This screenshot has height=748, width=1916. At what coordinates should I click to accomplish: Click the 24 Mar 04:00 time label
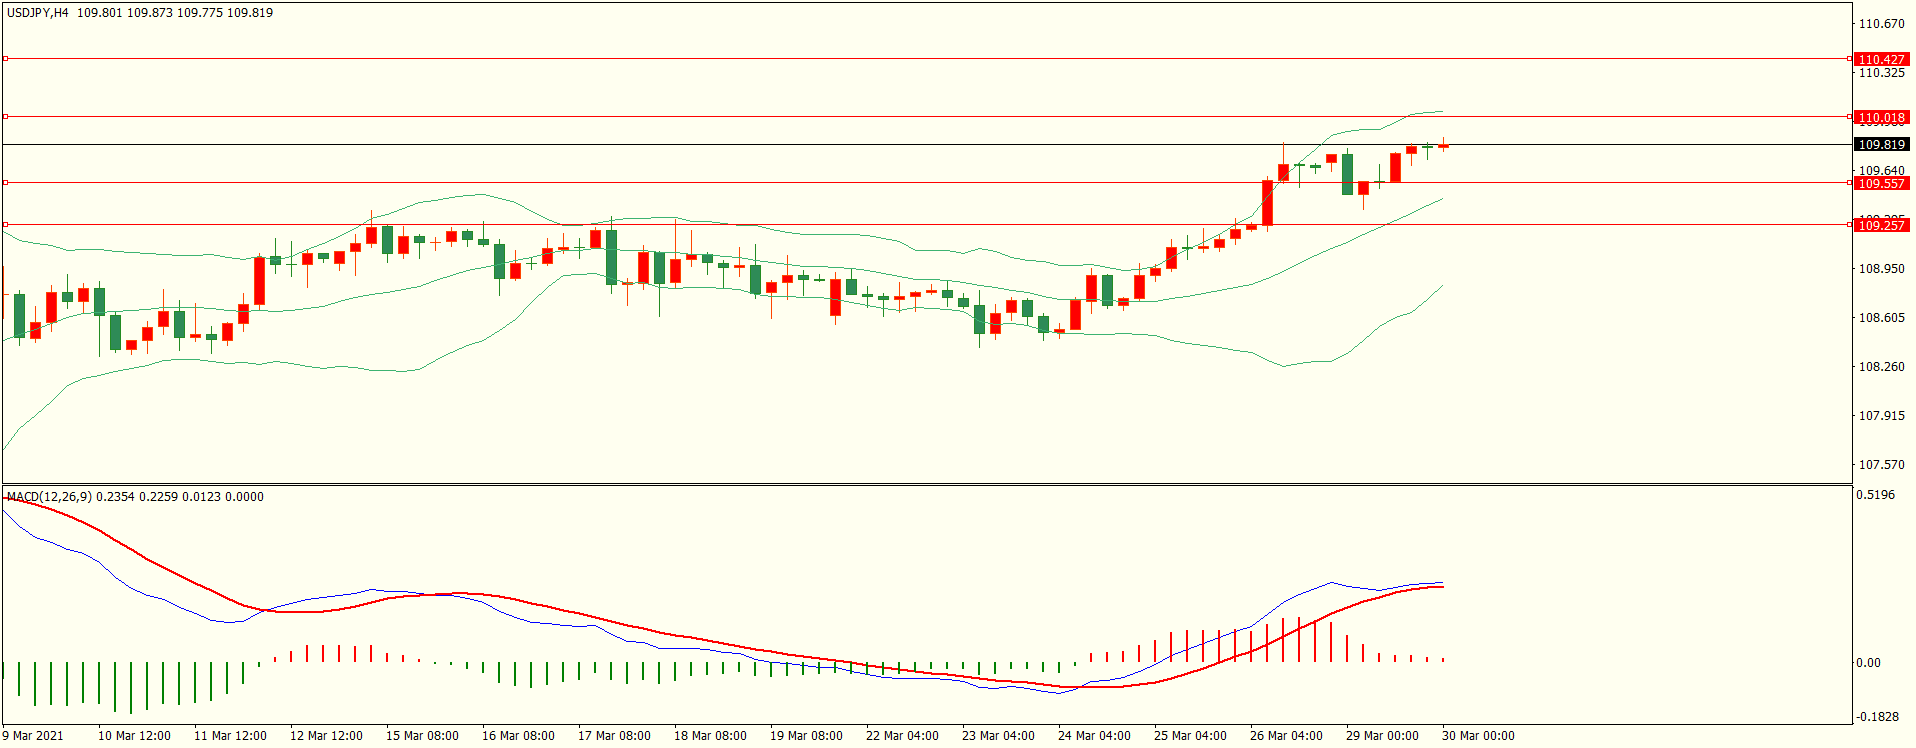(x=1094, y=736)
